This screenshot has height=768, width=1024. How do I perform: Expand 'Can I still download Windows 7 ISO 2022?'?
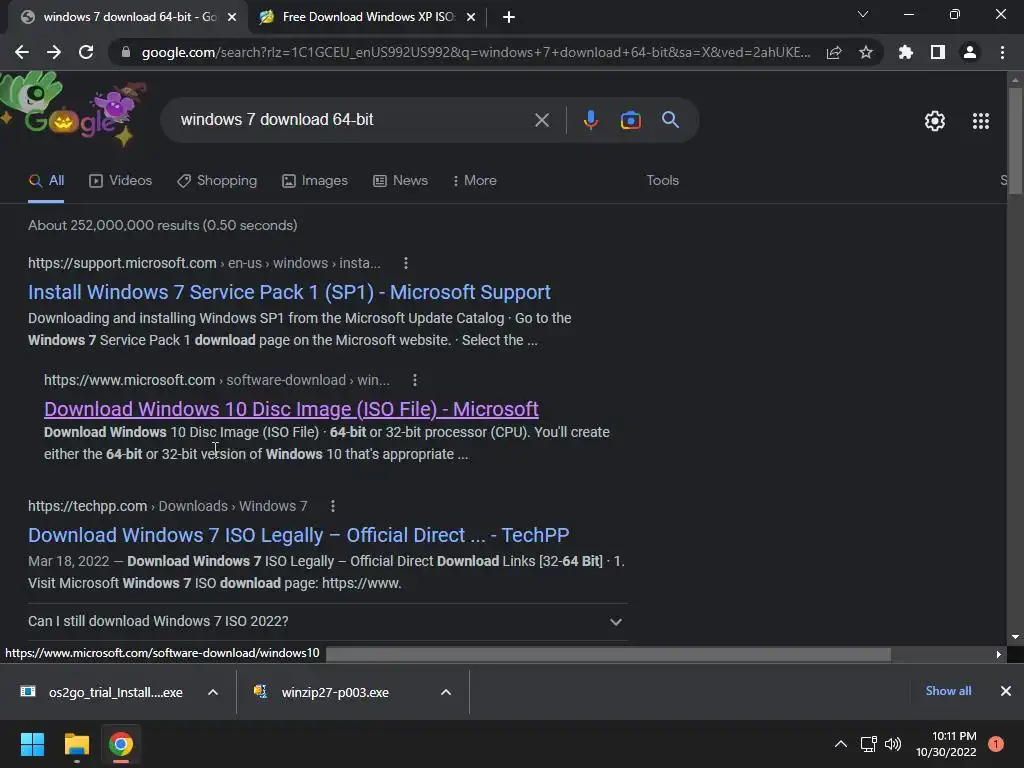tap(327, 621)
